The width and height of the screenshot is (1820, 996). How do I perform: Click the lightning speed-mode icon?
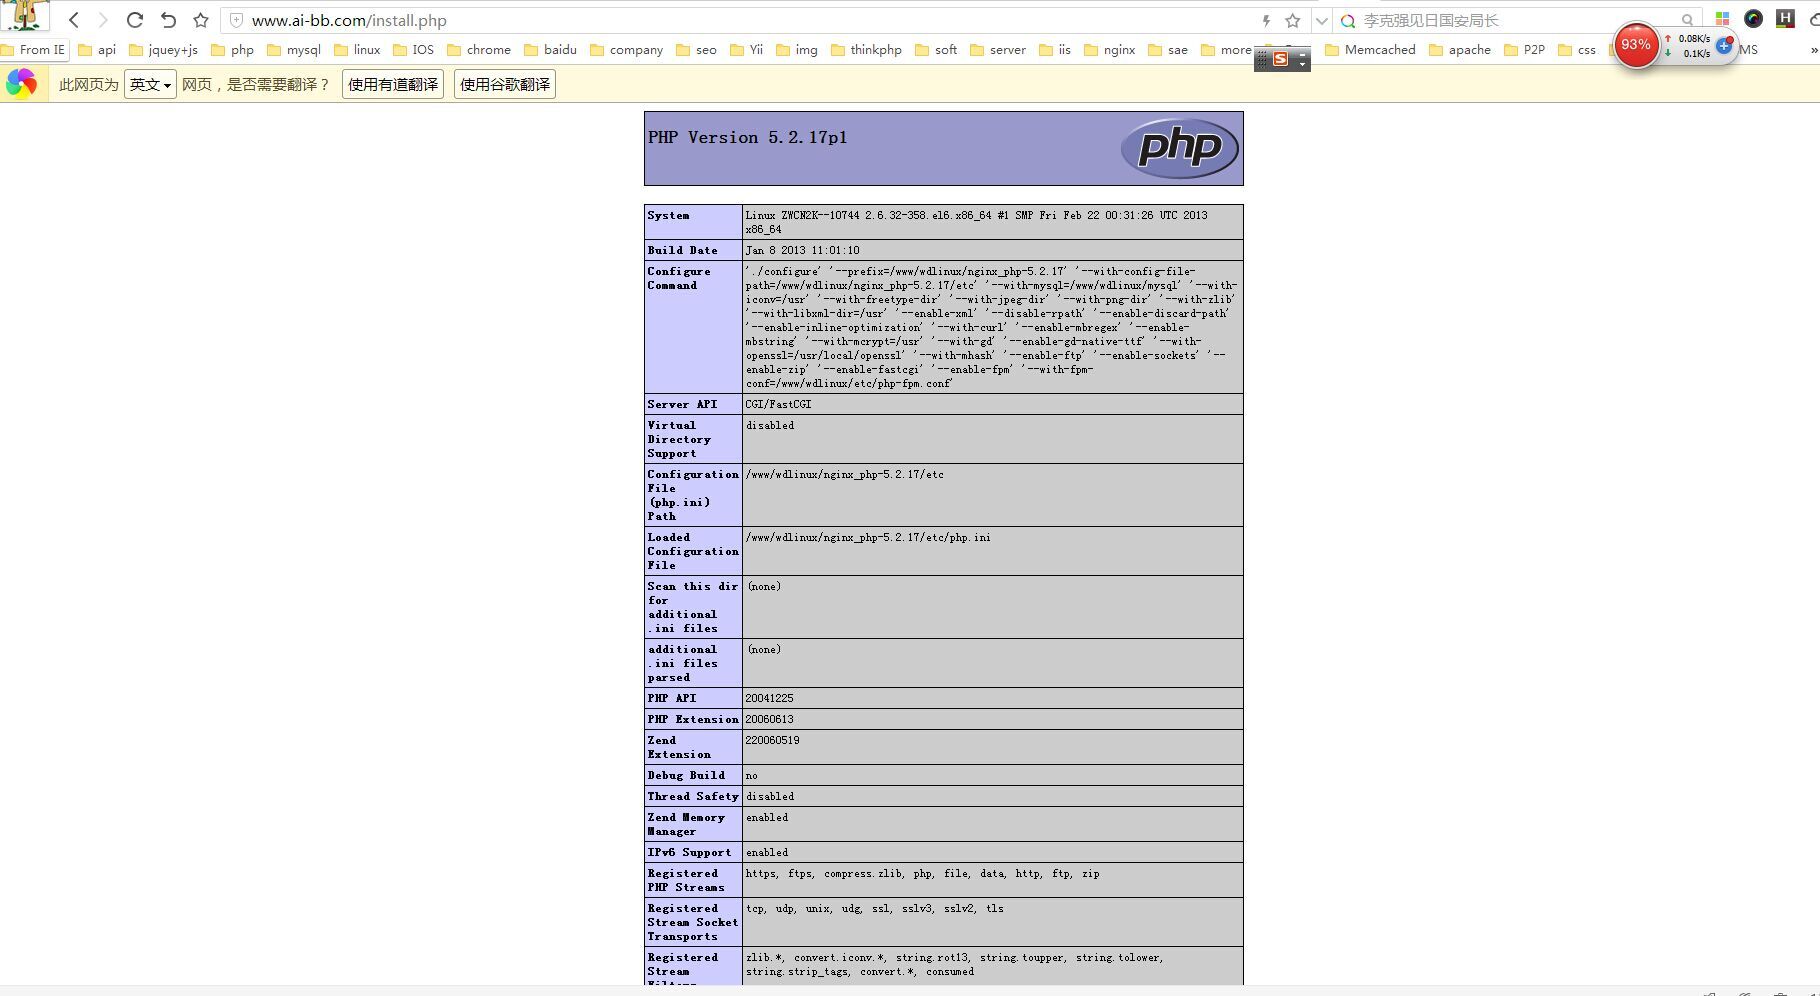pos(1266,20)
